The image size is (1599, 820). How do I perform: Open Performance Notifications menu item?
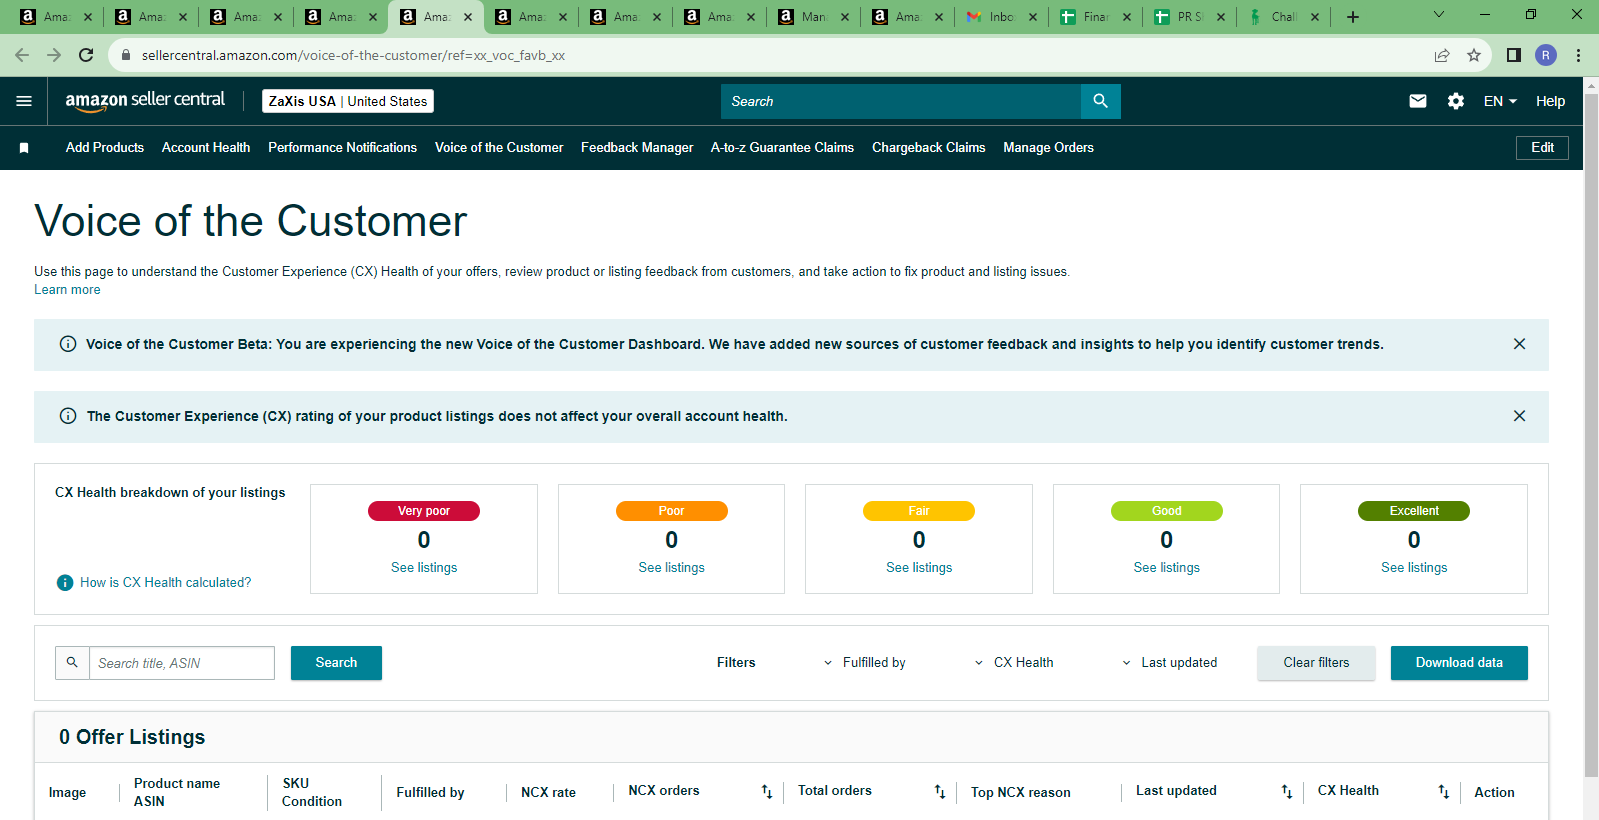pos(342,148)
